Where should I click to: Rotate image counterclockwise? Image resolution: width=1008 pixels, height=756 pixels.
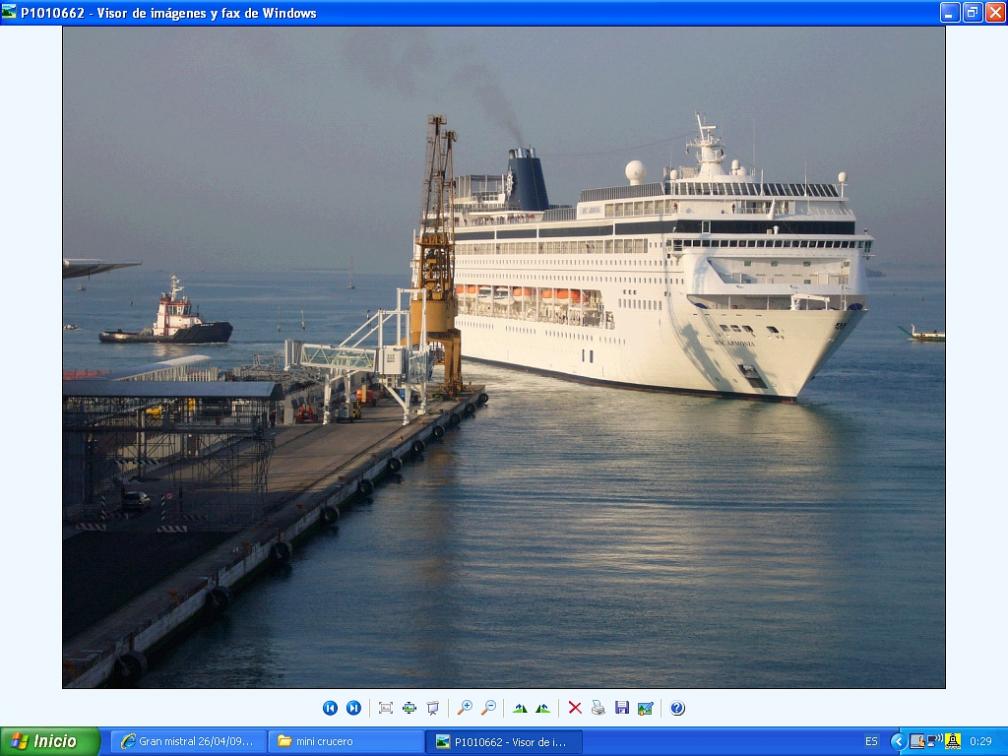(x=542, y=708)
